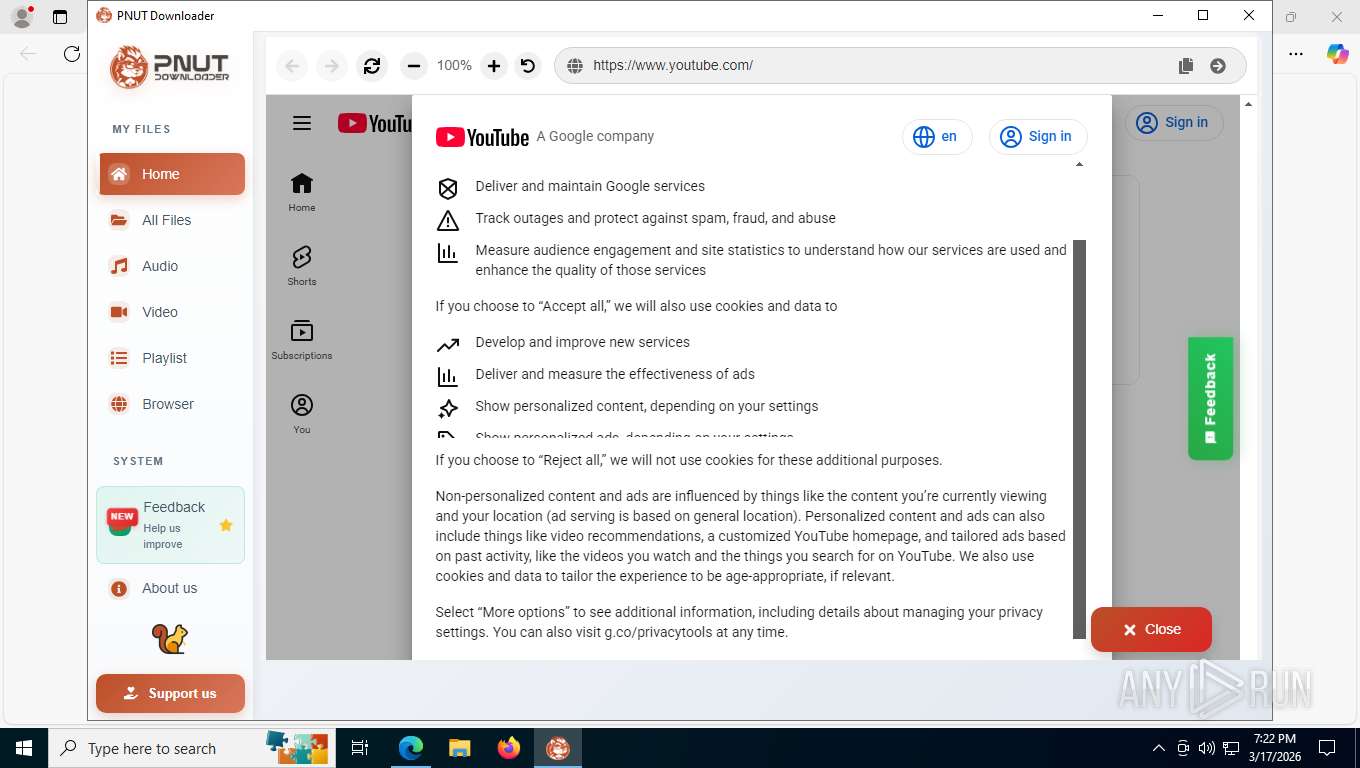The width and height of the screenshot is (1360, 768).
Task: Go forward in the embedded browser
Action: point(330,66)
